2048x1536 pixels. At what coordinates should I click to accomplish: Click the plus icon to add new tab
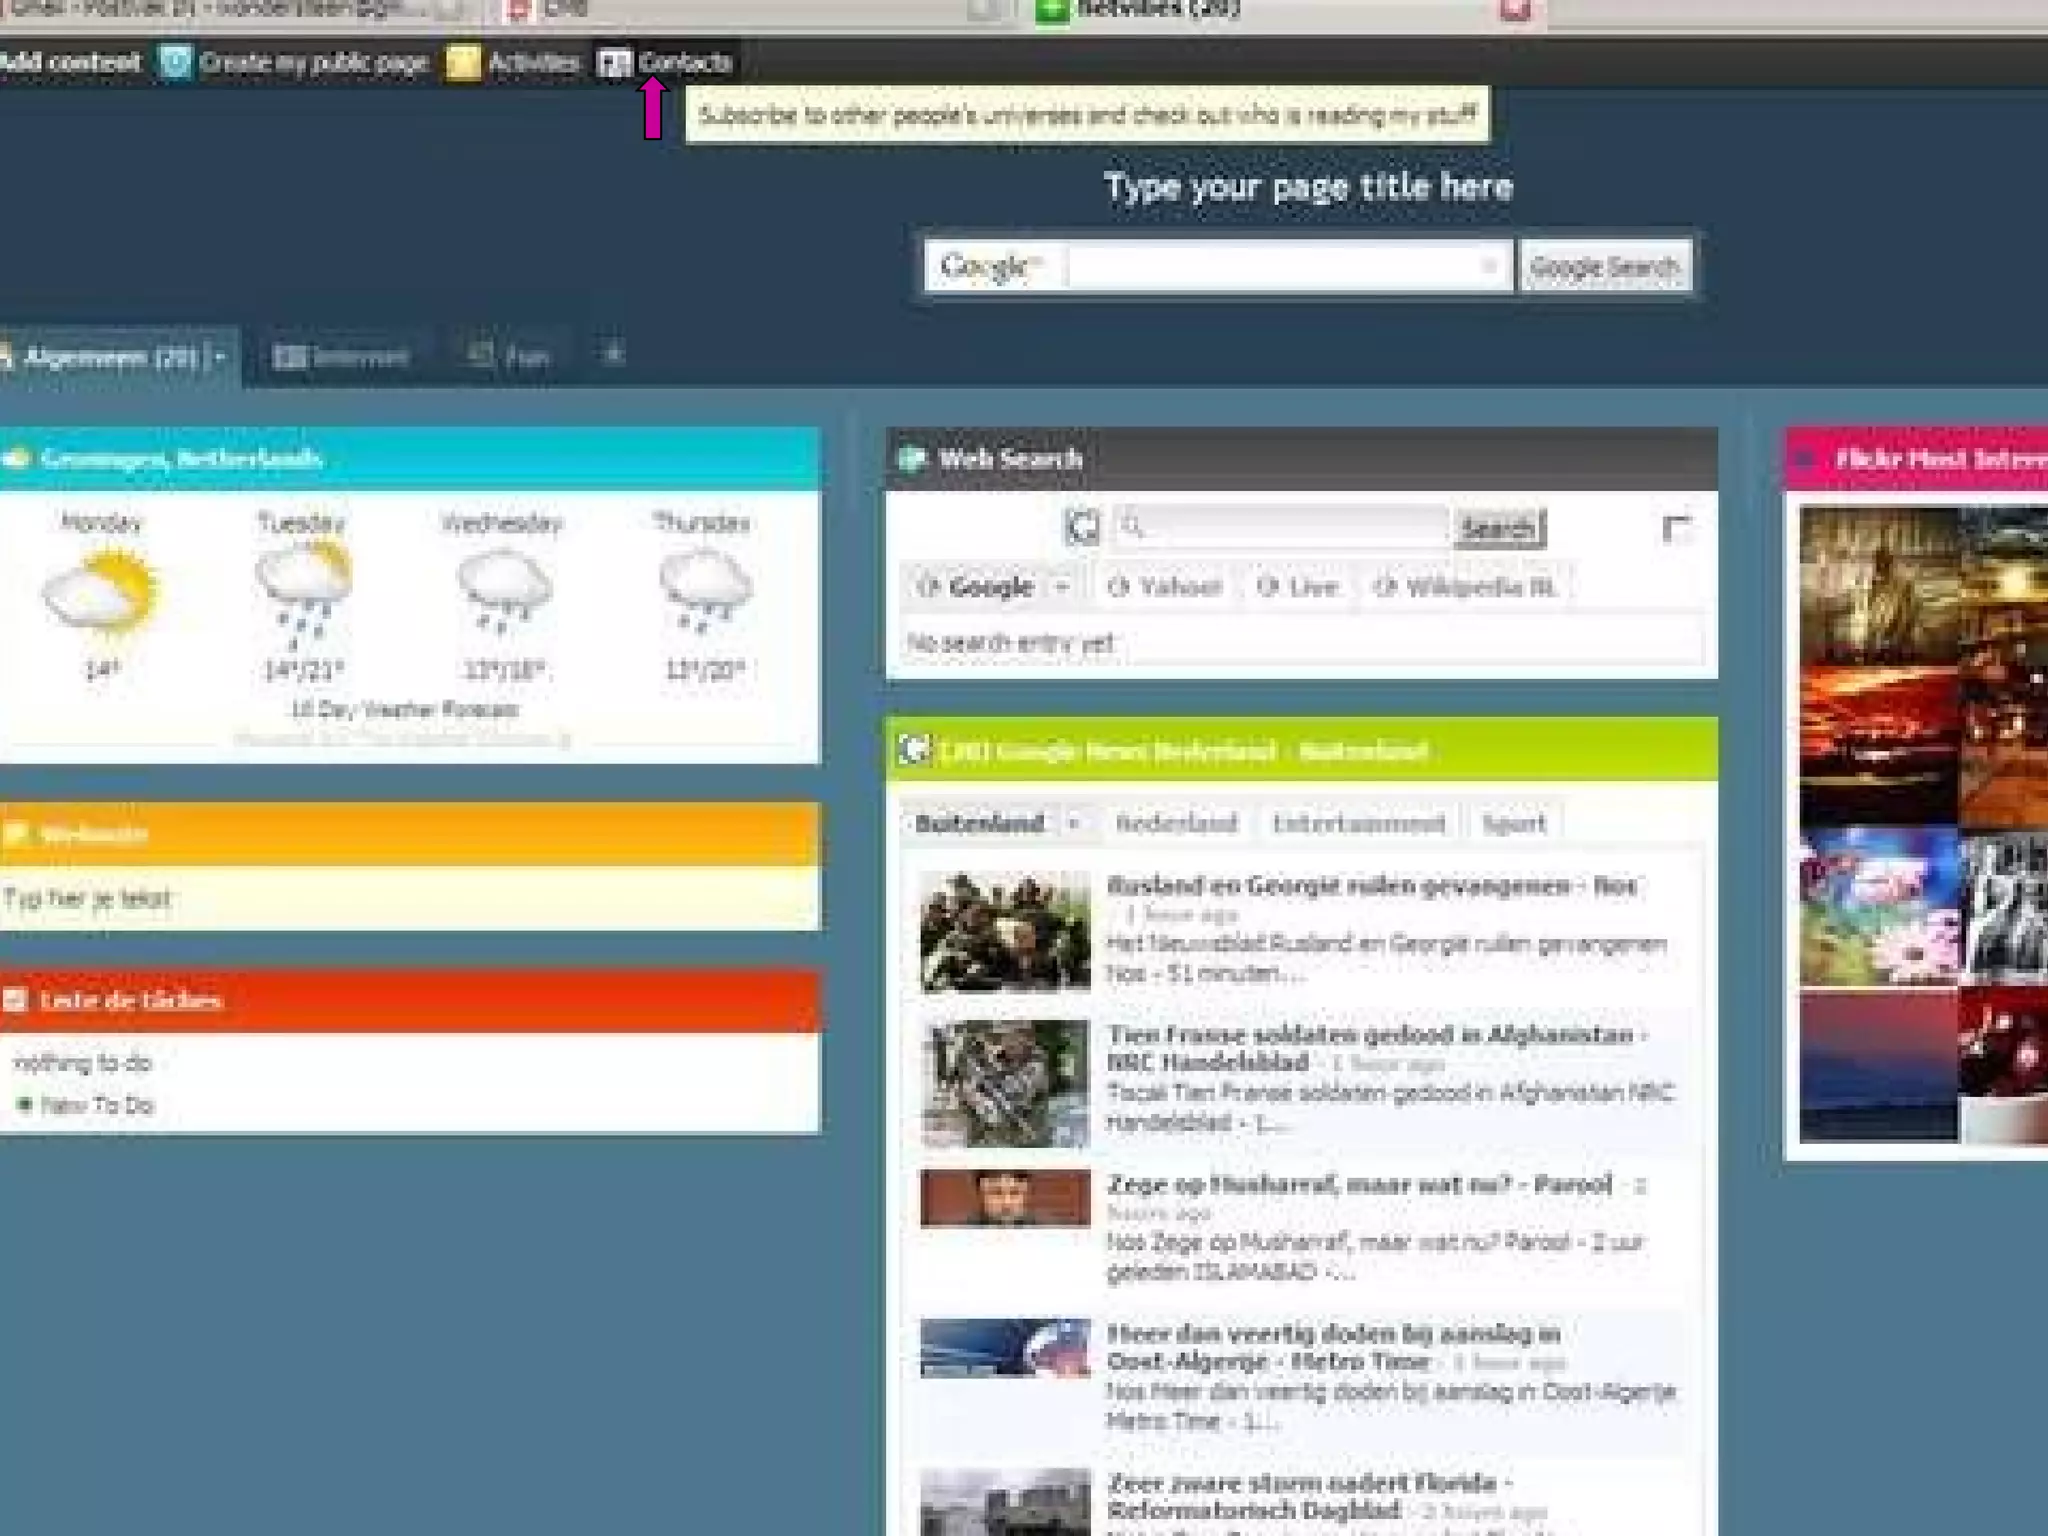tap(614, 354)
